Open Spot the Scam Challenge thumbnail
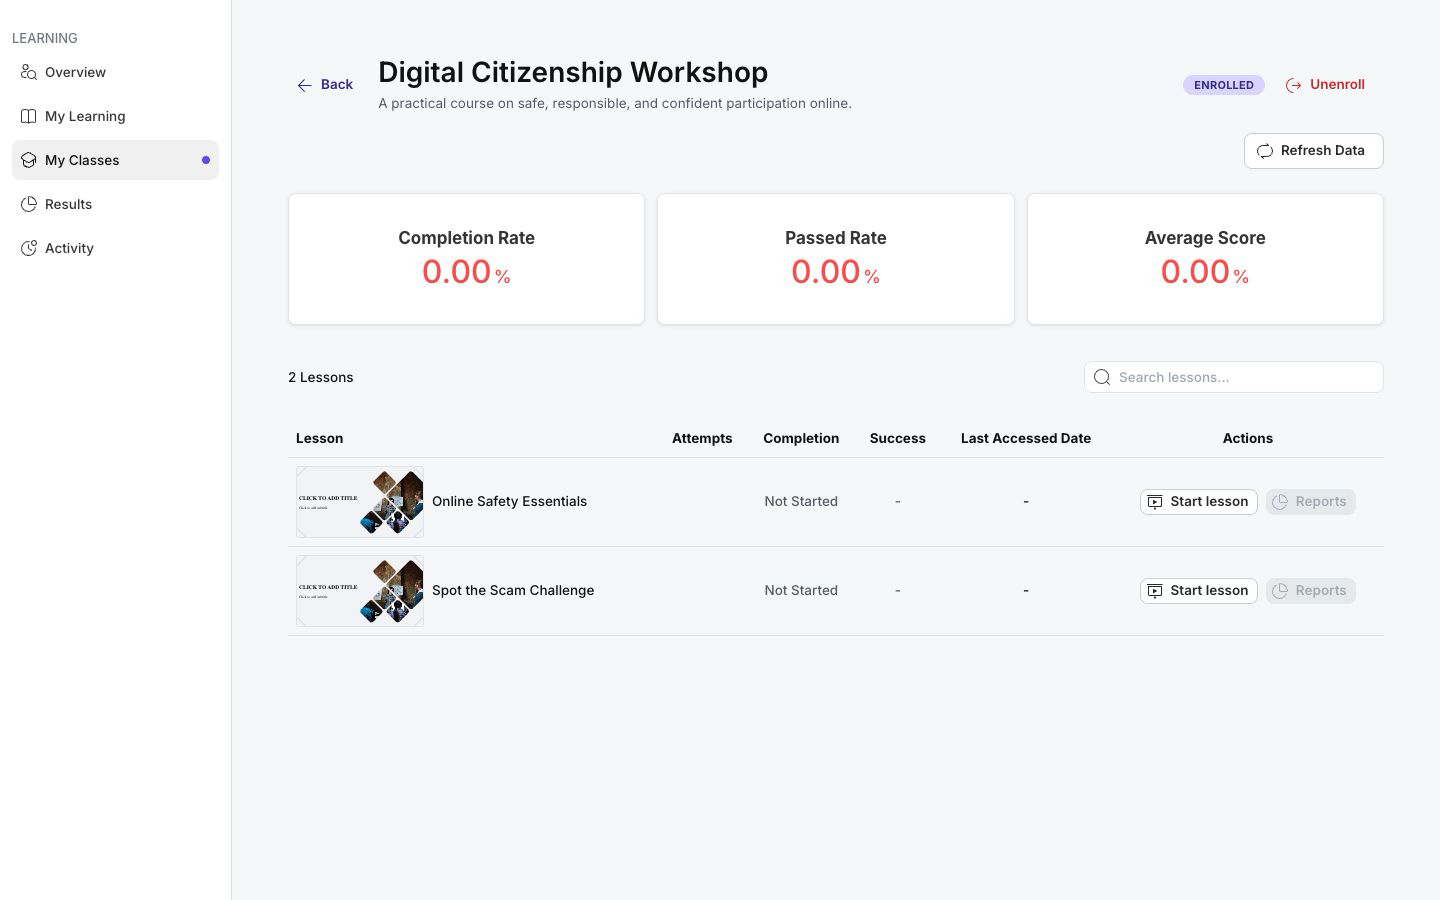This screenshot has width=1440, height=900. [x=360, y=591]
